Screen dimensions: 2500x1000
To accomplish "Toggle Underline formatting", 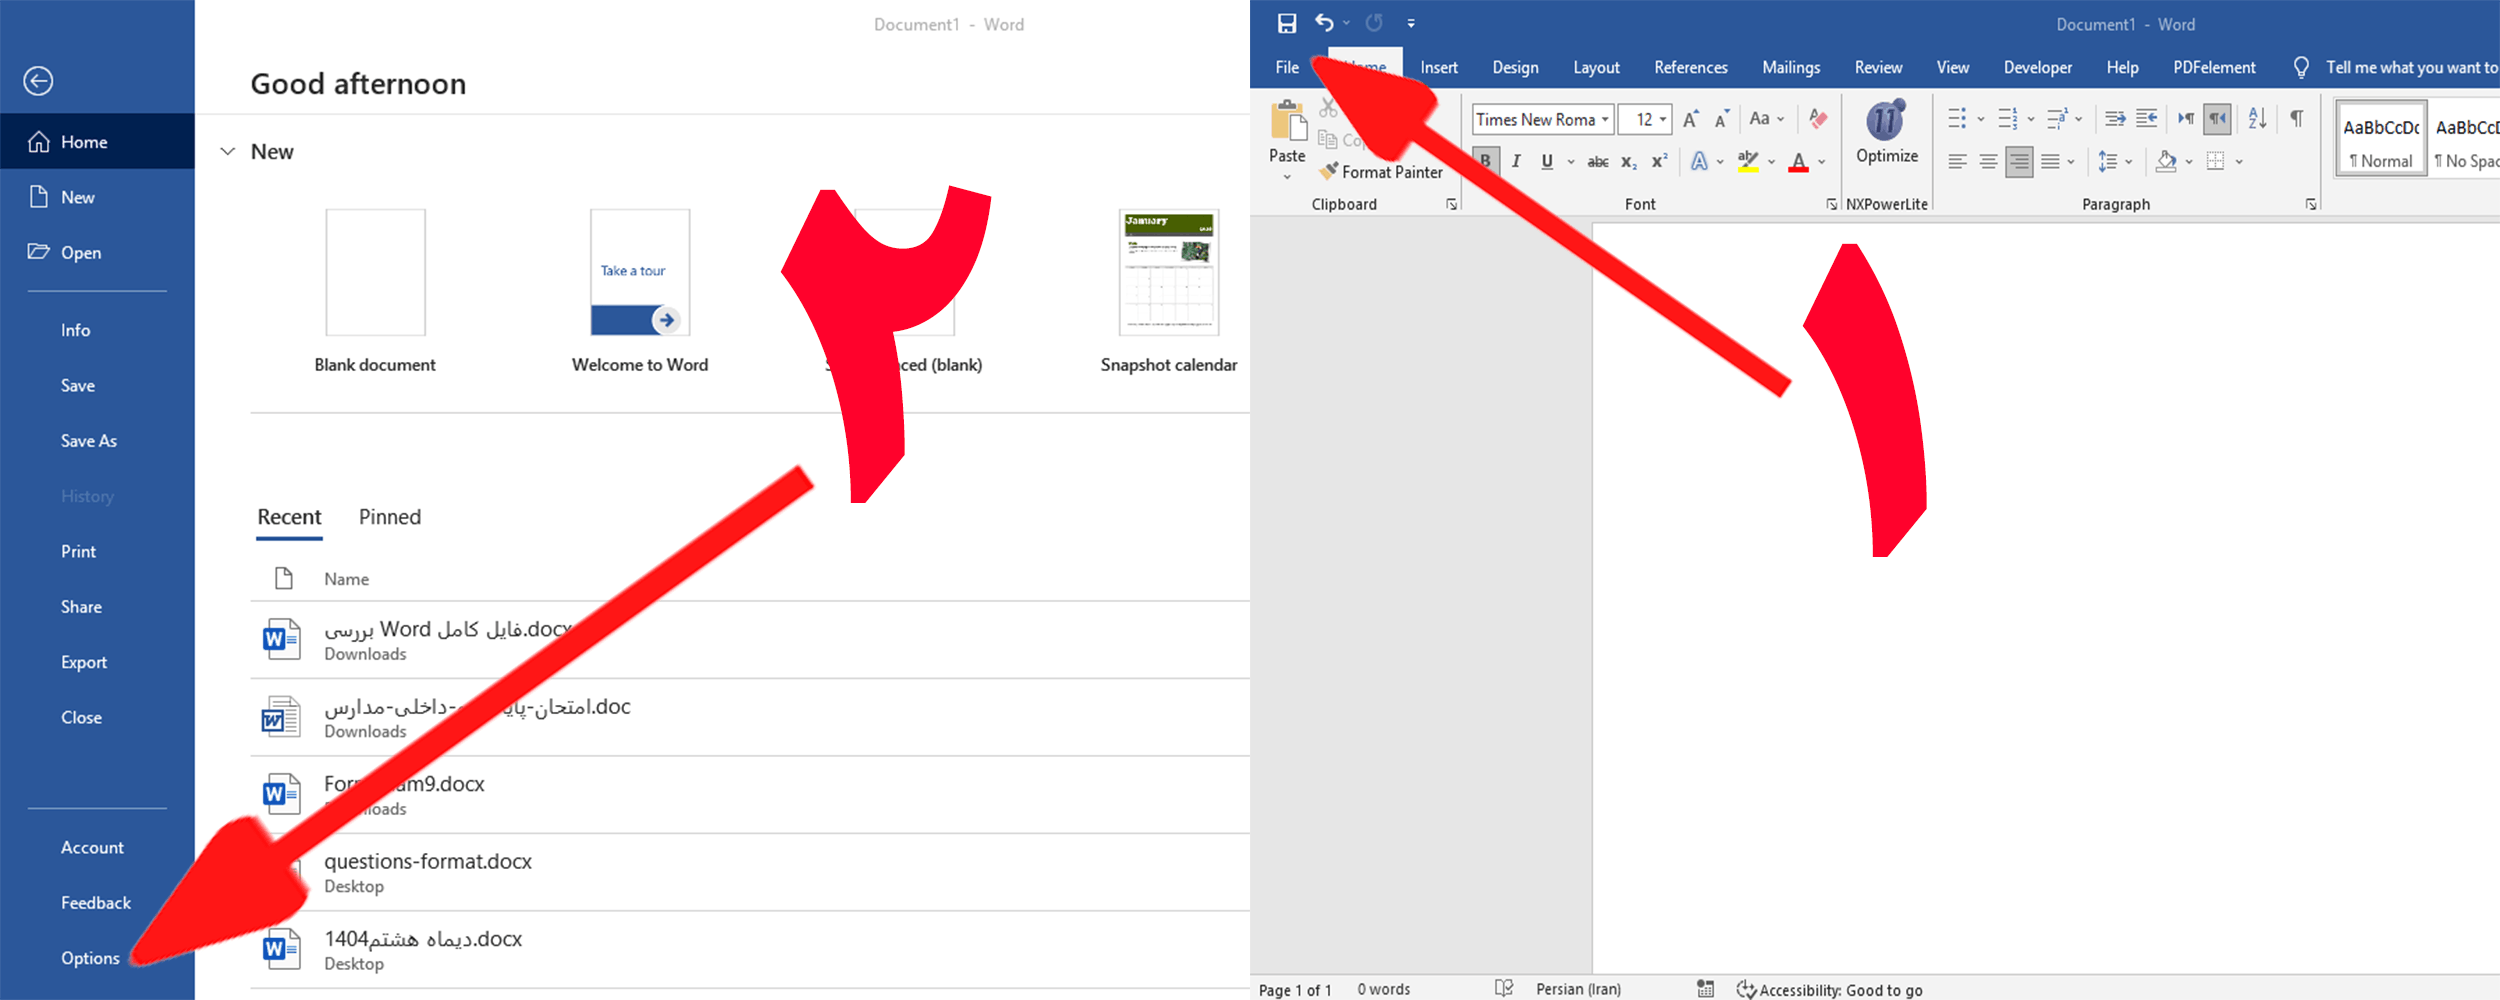I will (1547, 161).
